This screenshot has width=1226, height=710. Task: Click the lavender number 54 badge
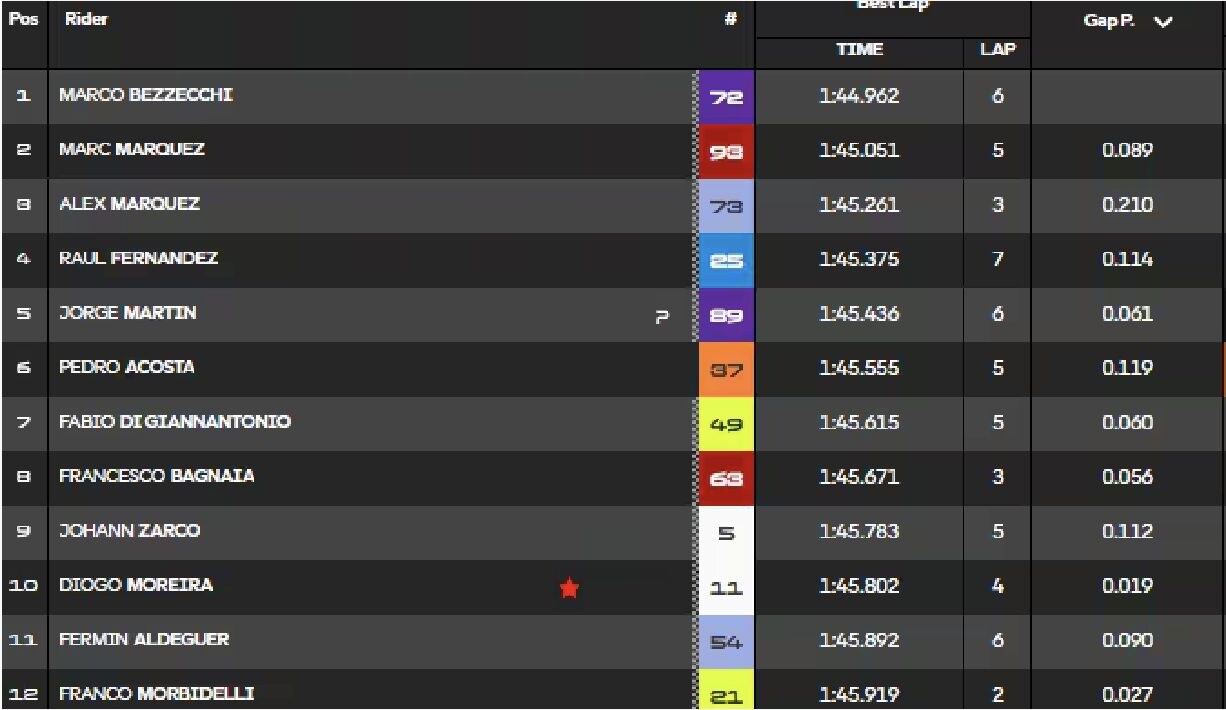(727, 642)
